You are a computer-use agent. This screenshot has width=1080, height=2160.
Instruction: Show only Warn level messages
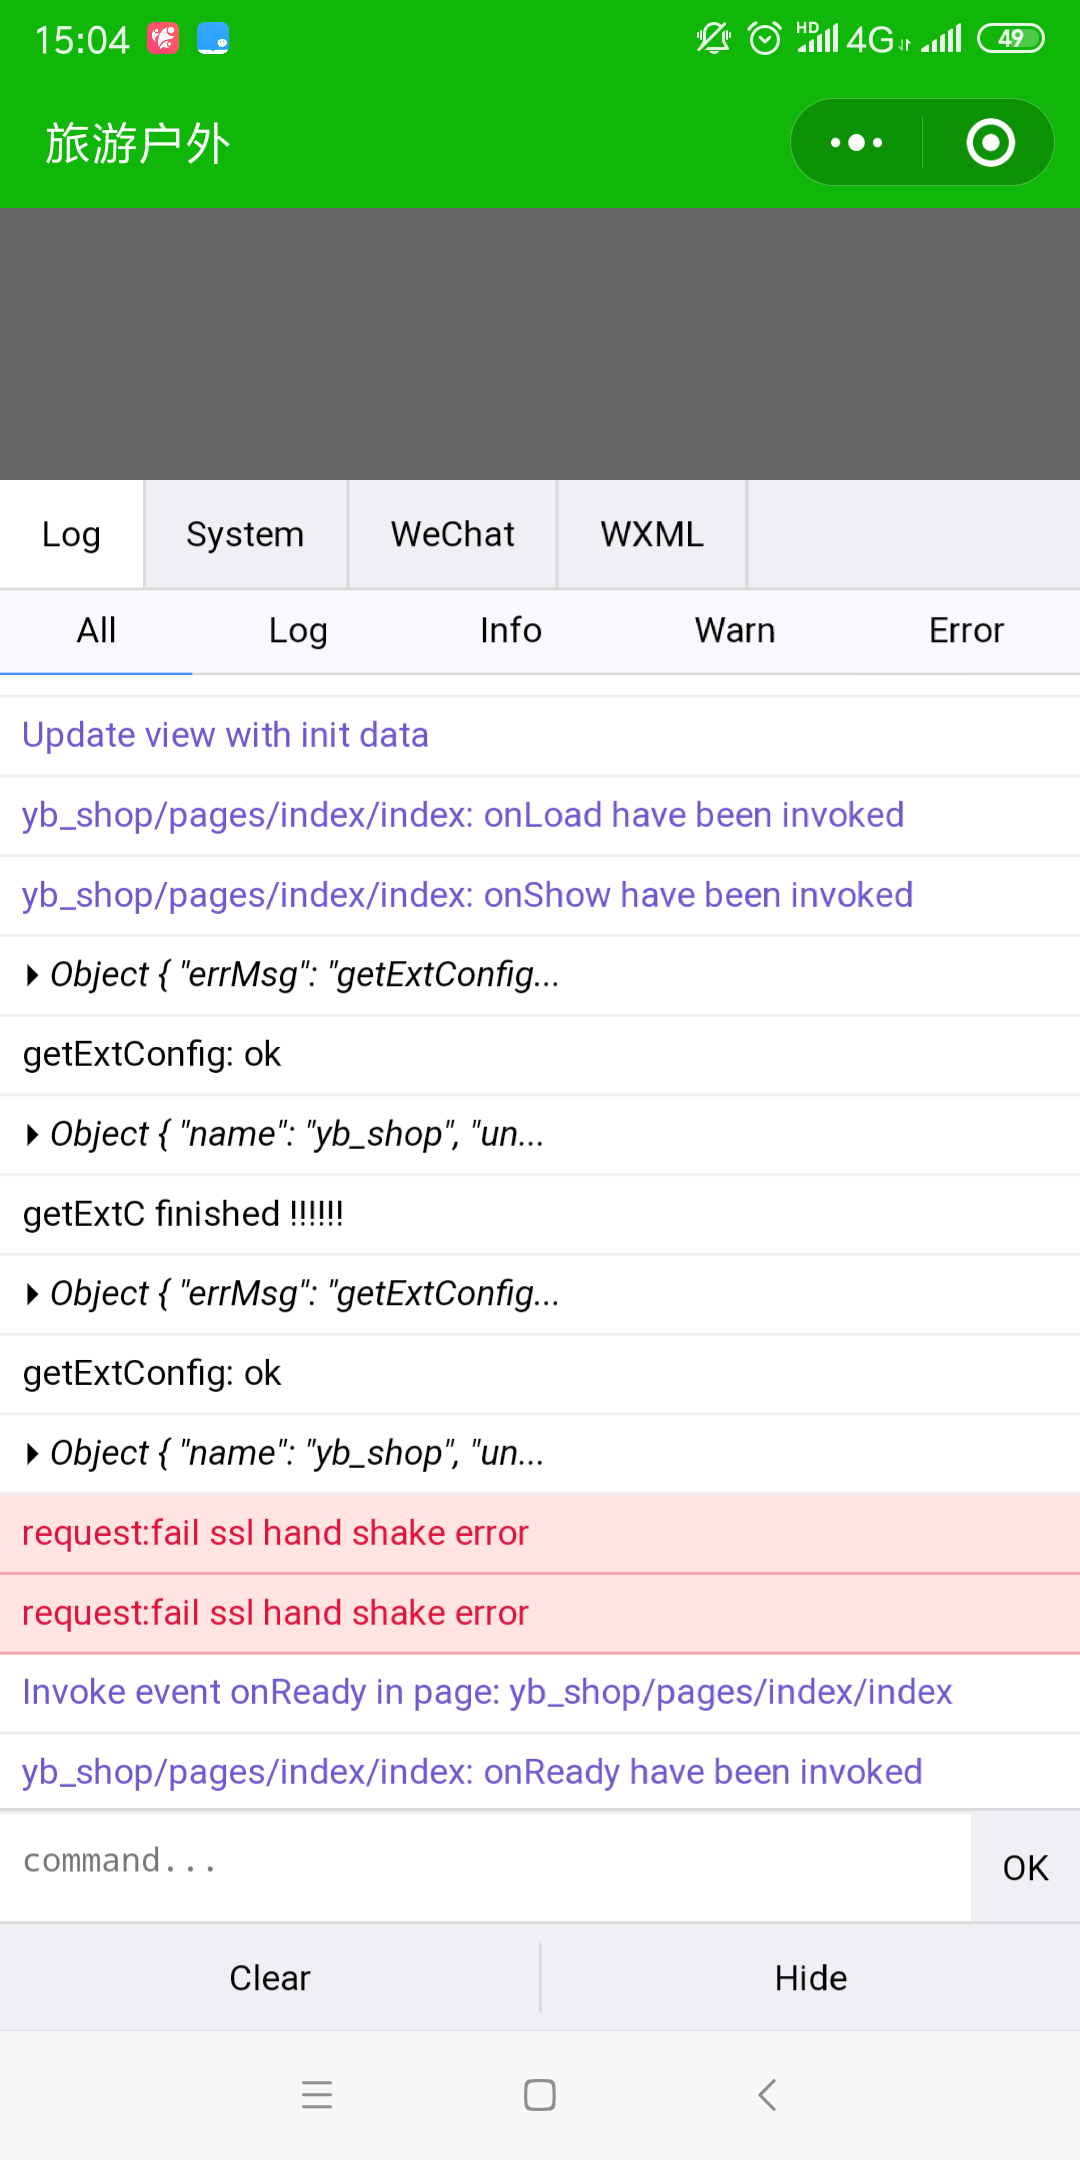tap(735, 631)
